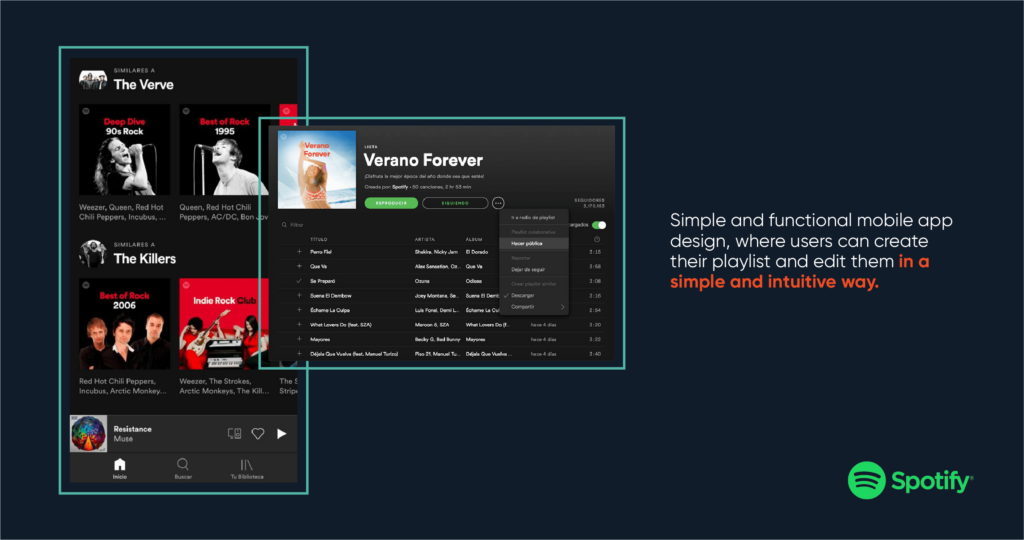Click the SIGUIENDO follow button
Image resolution: width=1024 pixels, height=540 pixels.
tap(455, 203)
